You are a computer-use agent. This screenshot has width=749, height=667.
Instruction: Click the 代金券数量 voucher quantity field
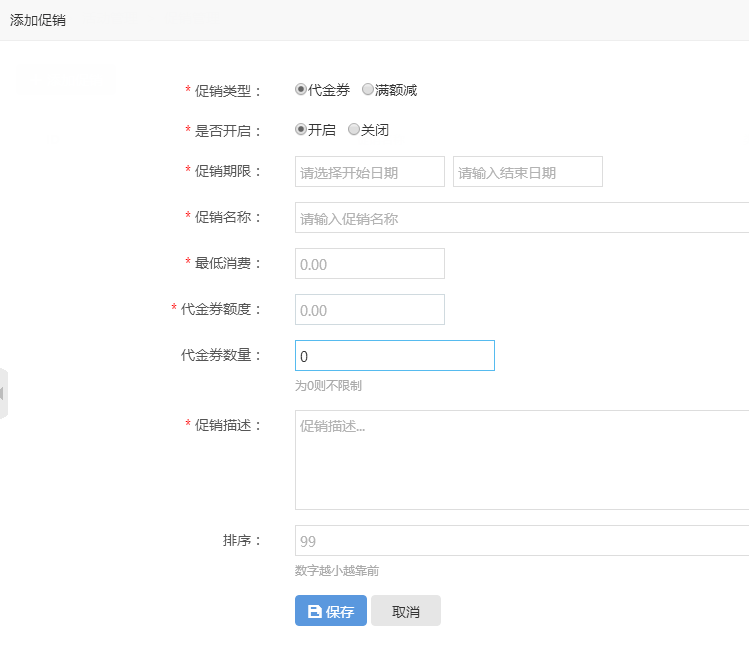point(395,355)
